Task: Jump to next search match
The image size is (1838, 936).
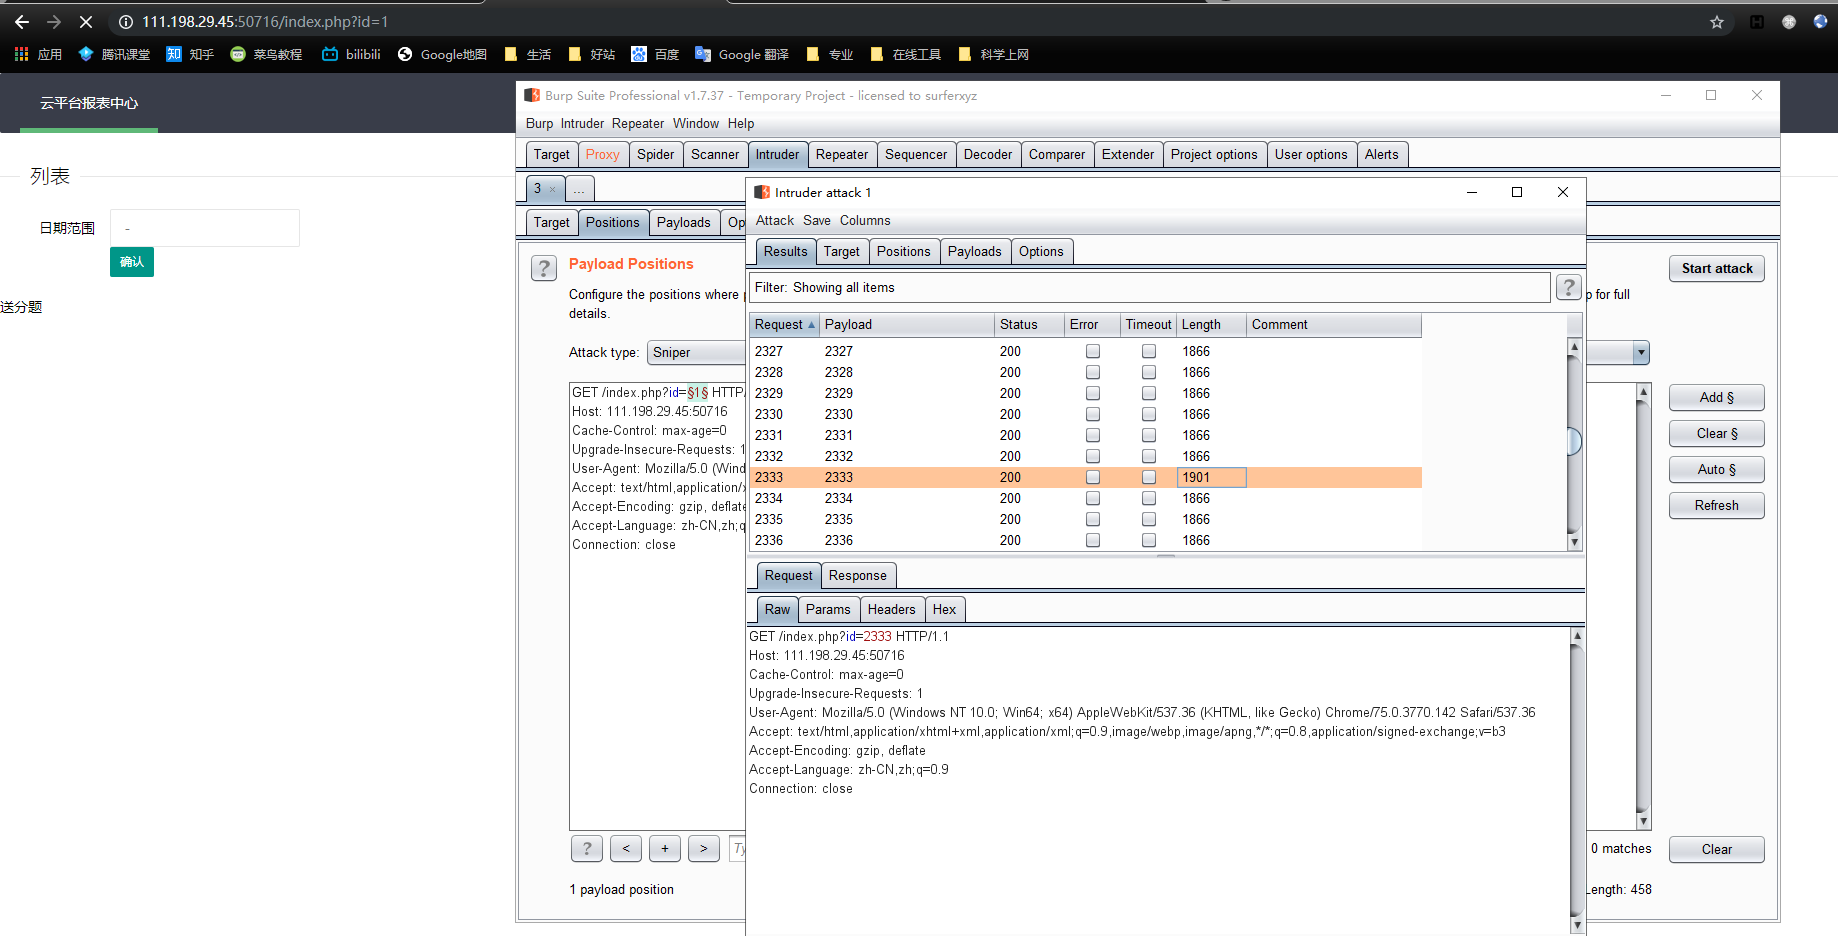Action: click(704, 848)
